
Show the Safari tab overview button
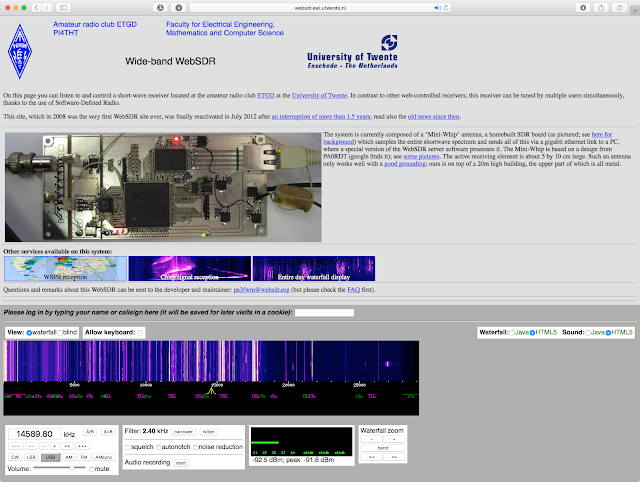(x=620, y=8)
